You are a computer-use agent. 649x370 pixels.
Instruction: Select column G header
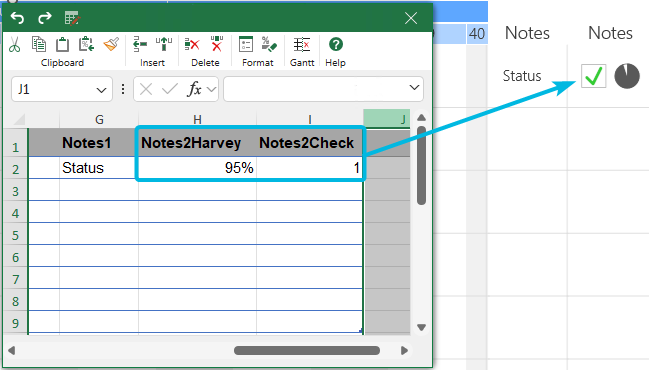tap(99, 120)
